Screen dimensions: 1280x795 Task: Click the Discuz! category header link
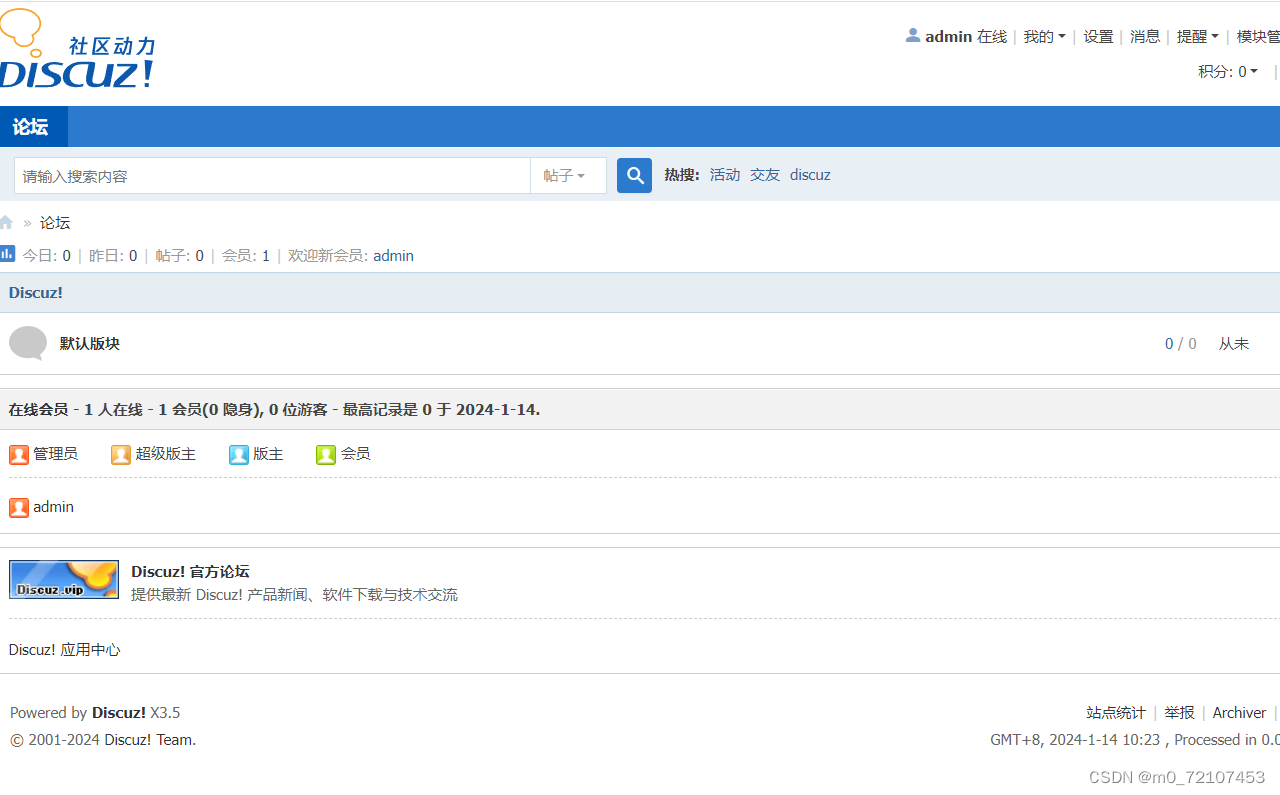coord(36,293)
